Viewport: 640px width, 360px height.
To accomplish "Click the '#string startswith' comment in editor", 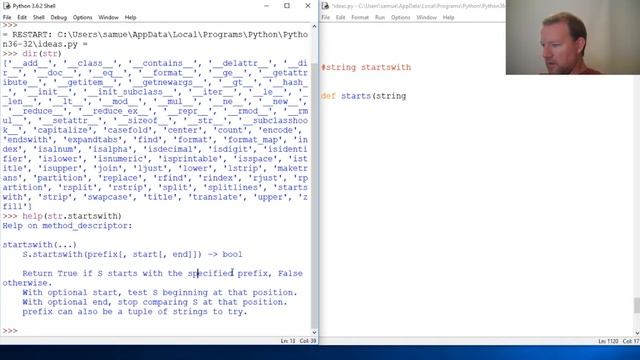I will 366,67.
